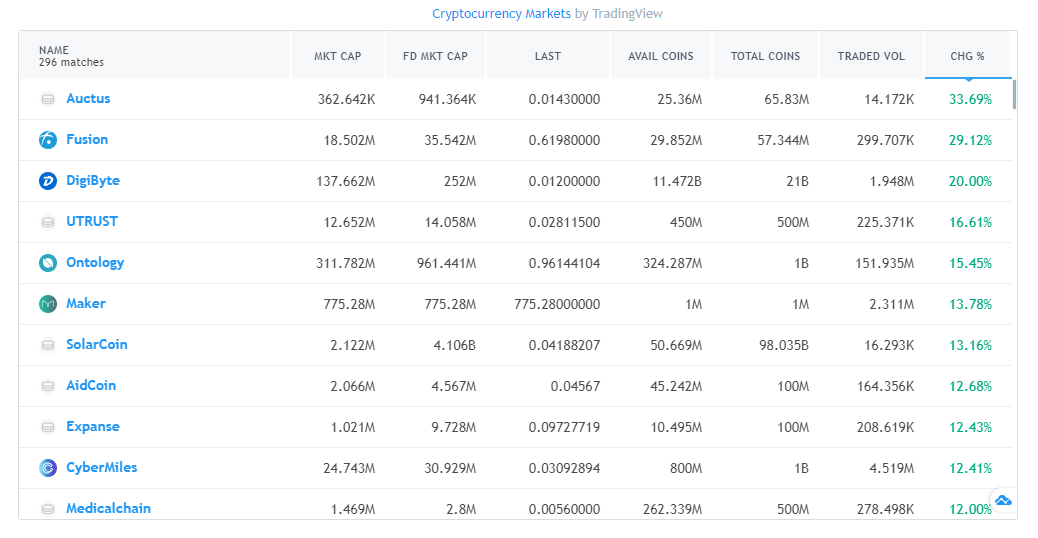
Task: Open the Cryptocurrency Markets link
Action: tap(501, 14)
